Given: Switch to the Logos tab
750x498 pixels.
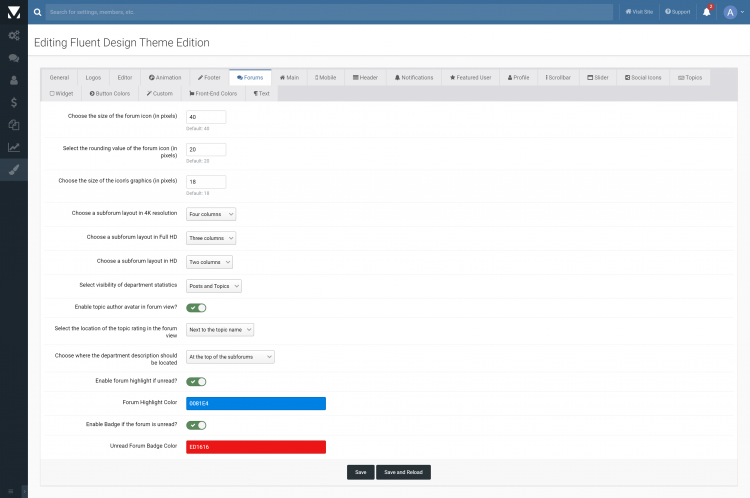Looking at the screenshot, I should point(93,77).
